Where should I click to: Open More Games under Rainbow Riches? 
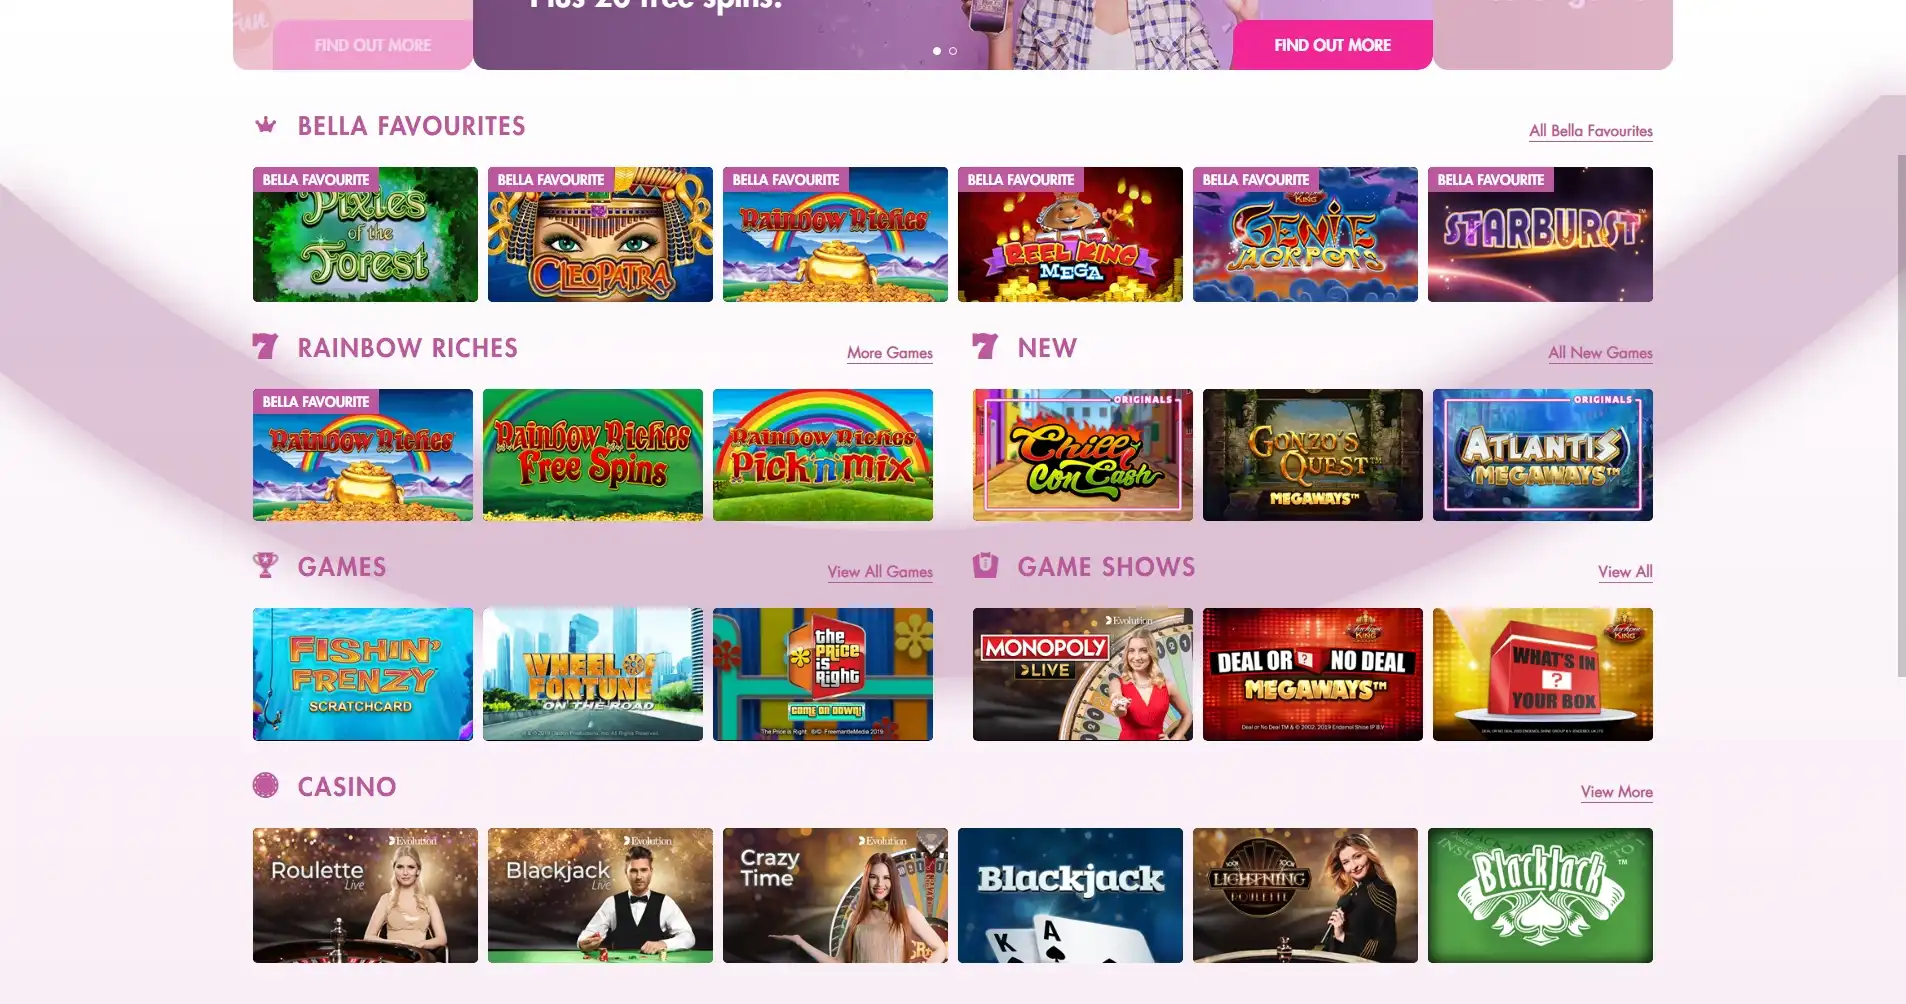pos(890,353)
